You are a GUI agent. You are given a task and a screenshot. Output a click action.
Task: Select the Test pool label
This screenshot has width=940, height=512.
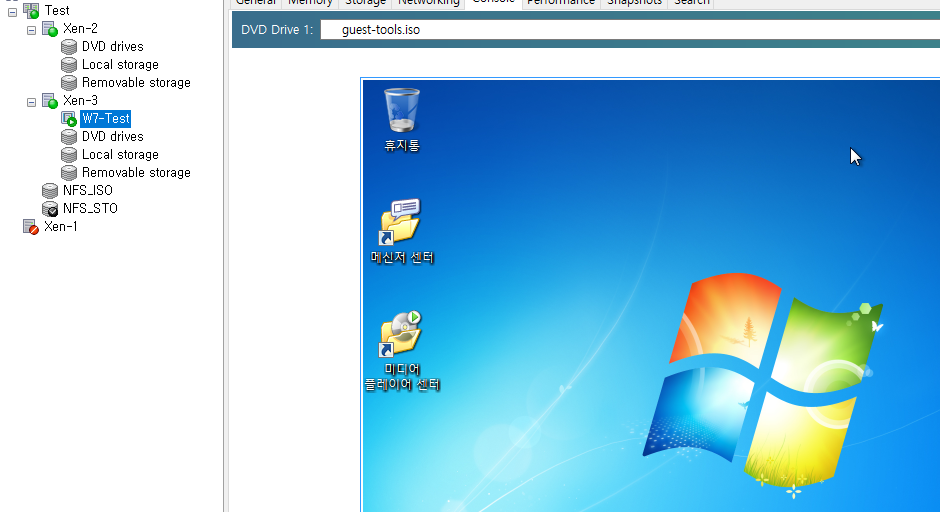(57, 11)
